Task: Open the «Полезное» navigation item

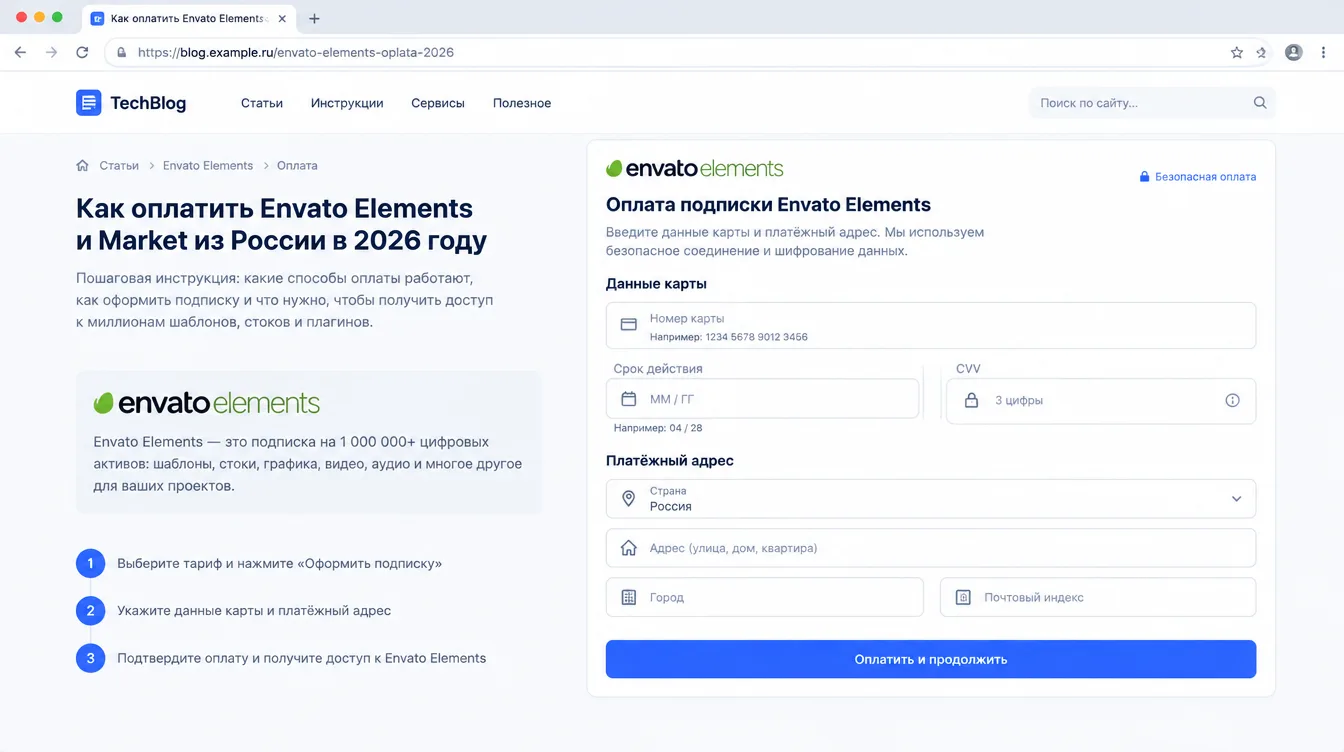Action: pos(522,103)
